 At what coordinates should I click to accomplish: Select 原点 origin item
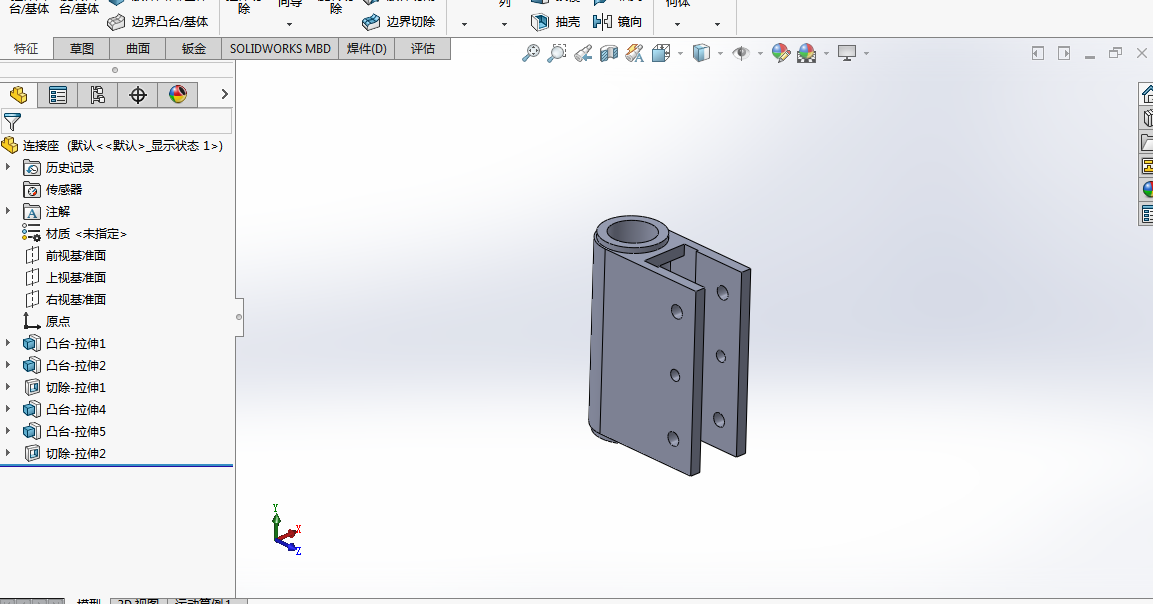pyautogui.click(x=47, y=321)
